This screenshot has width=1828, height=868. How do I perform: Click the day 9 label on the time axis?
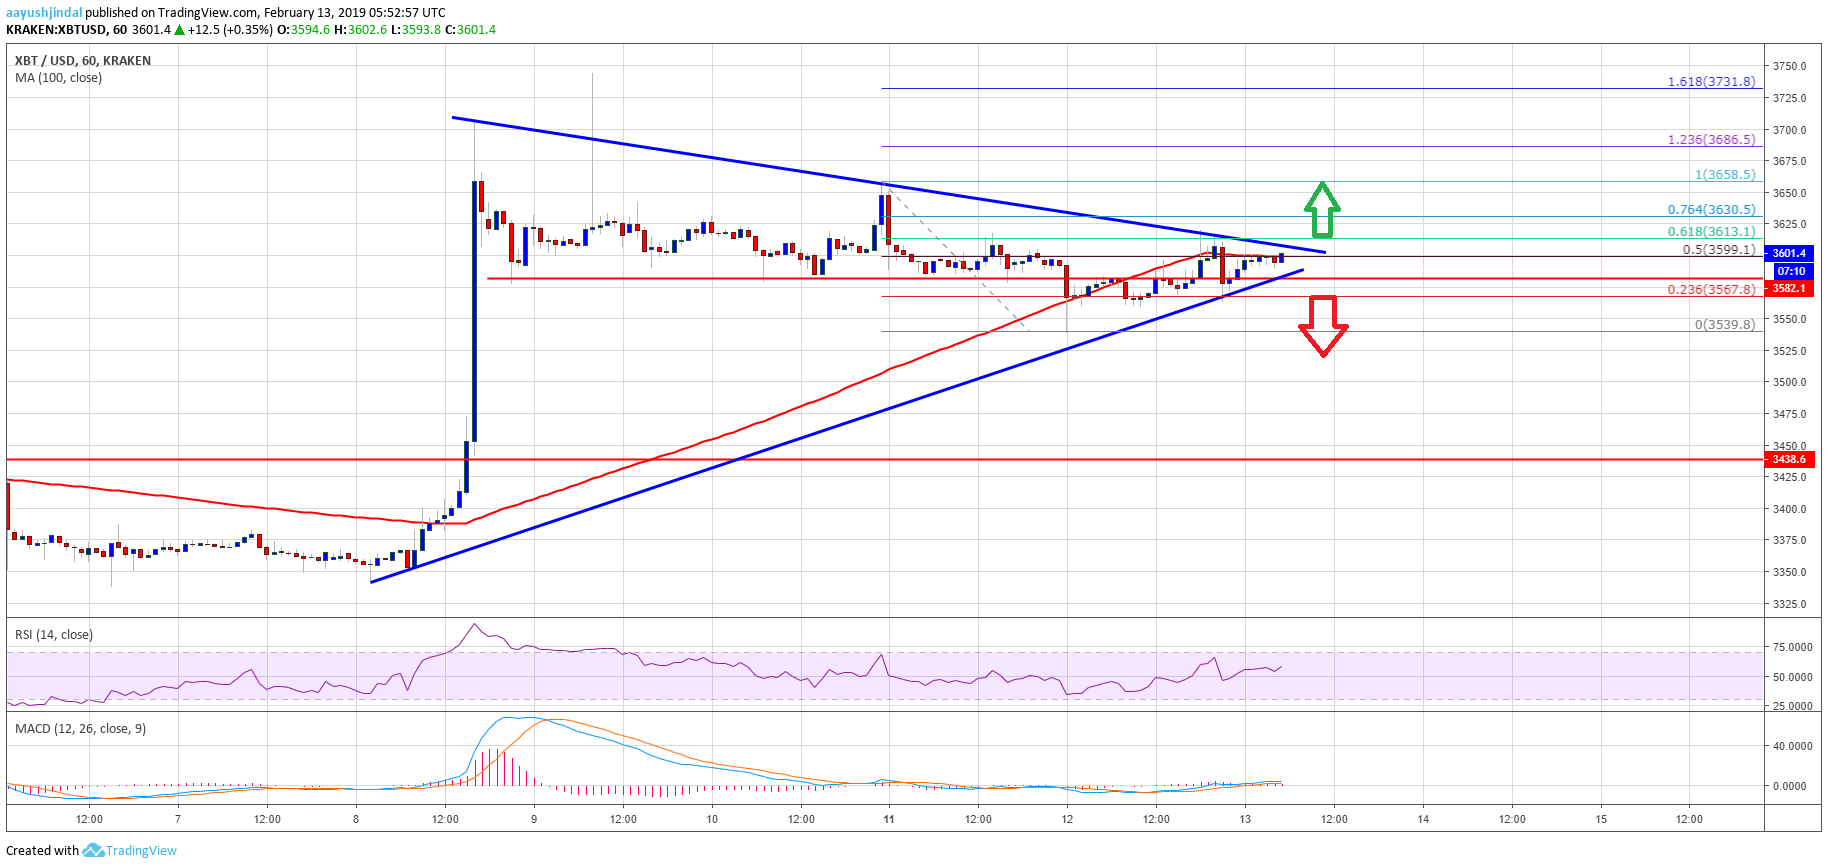click(x=534, y=819)
